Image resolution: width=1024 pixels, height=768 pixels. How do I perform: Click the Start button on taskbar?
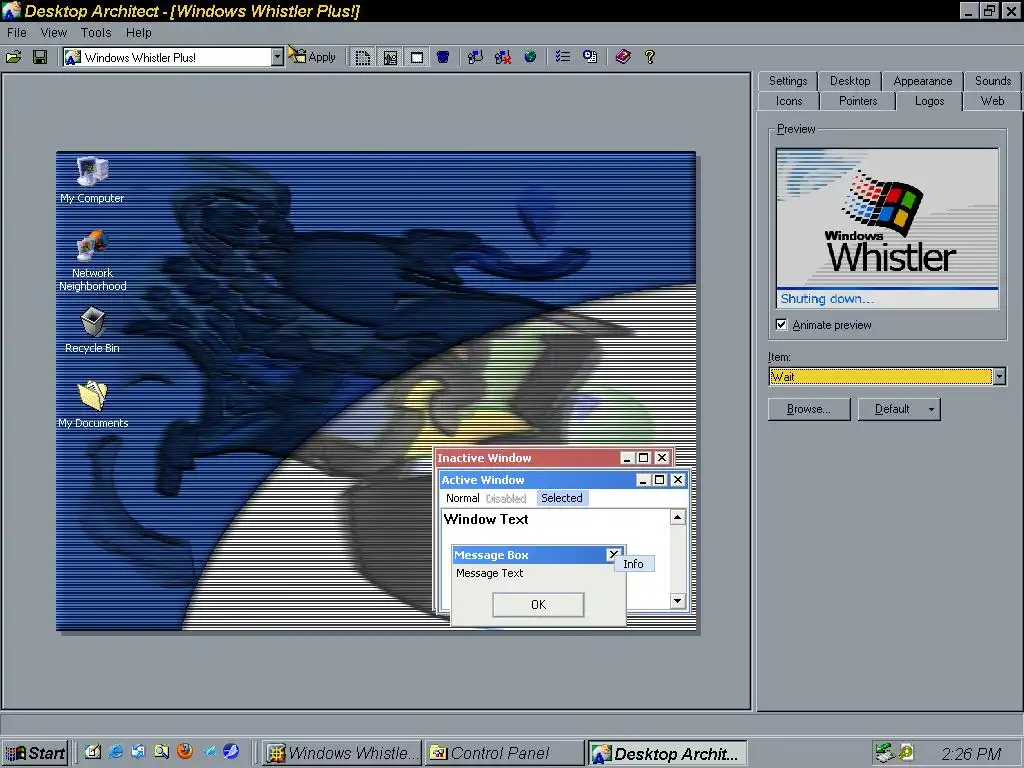pos(34,753)
